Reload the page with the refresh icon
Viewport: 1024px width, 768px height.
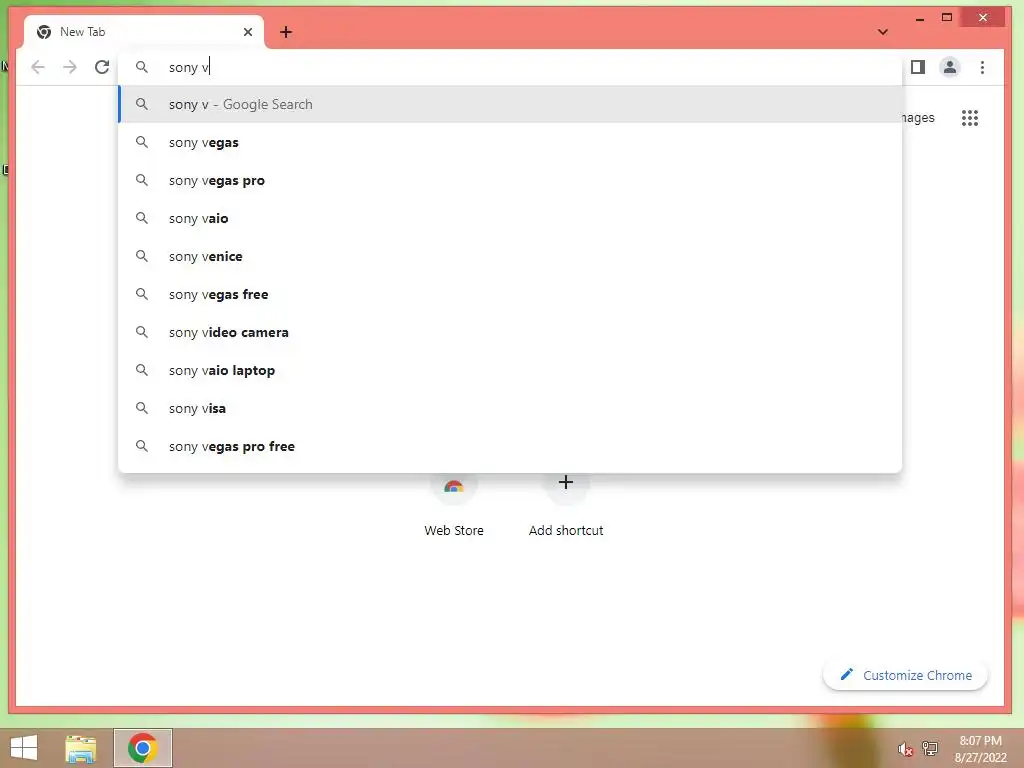click(x=102, y=67)
